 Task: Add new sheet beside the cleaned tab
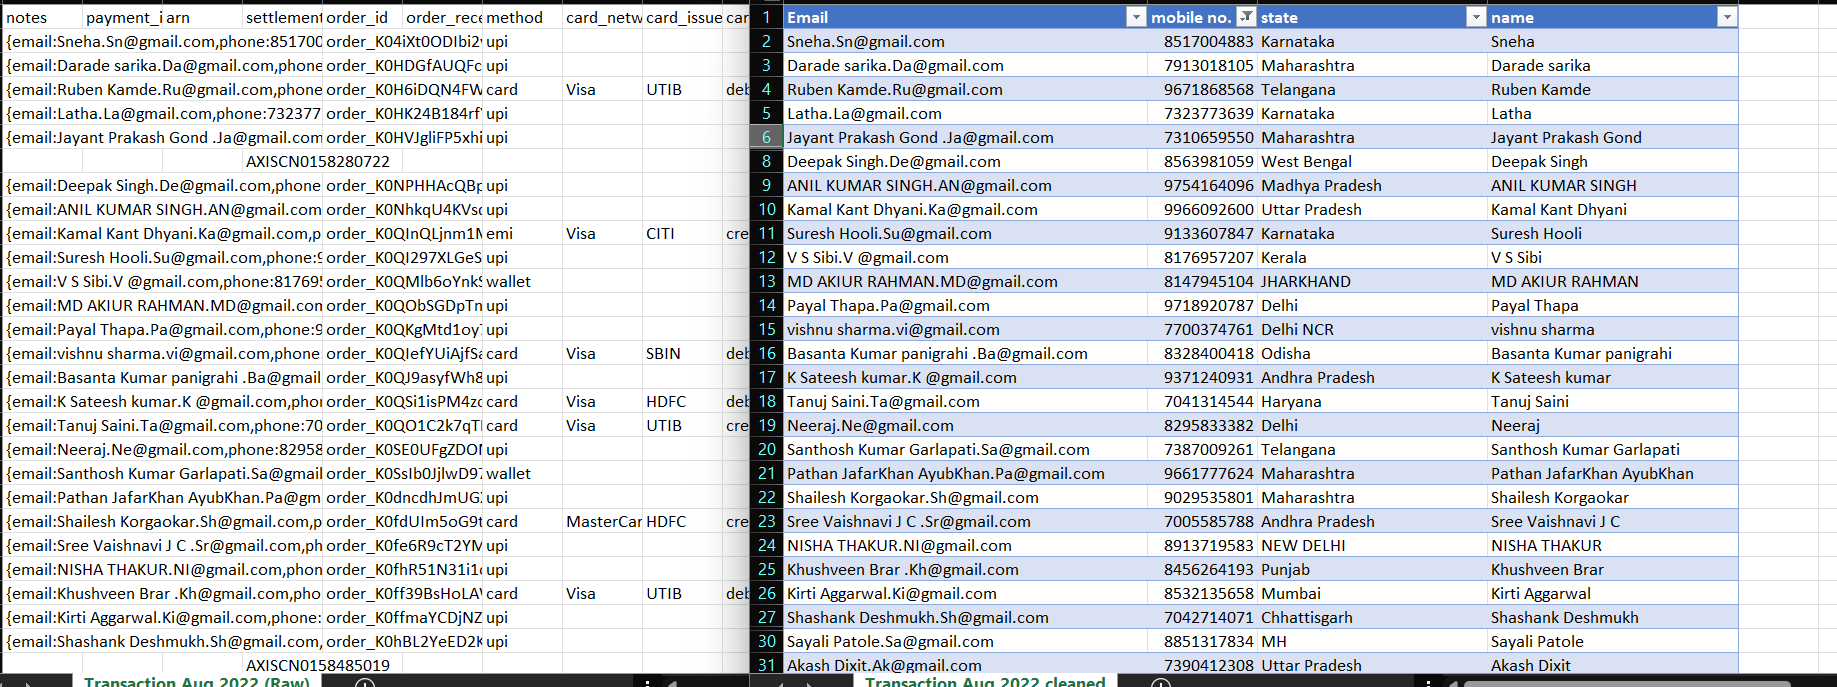1161,683
